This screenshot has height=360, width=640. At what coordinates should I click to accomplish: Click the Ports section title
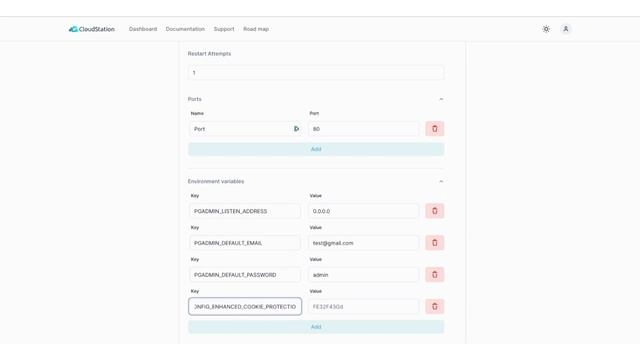coord(195,99)
